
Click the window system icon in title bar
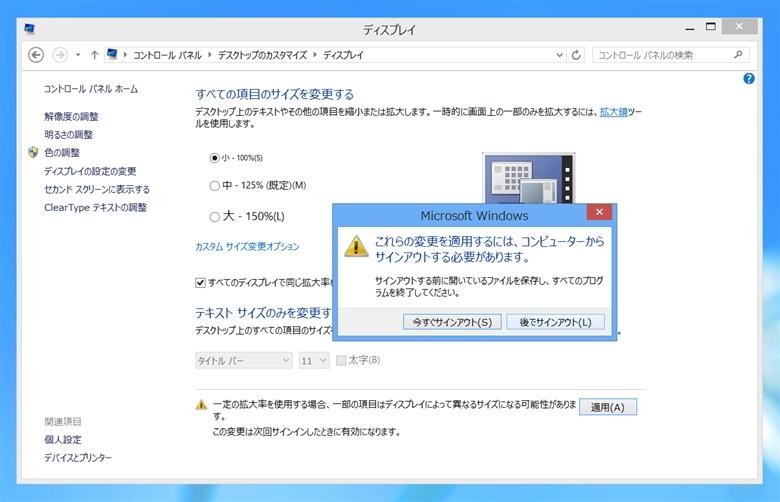tap(29, 29)
